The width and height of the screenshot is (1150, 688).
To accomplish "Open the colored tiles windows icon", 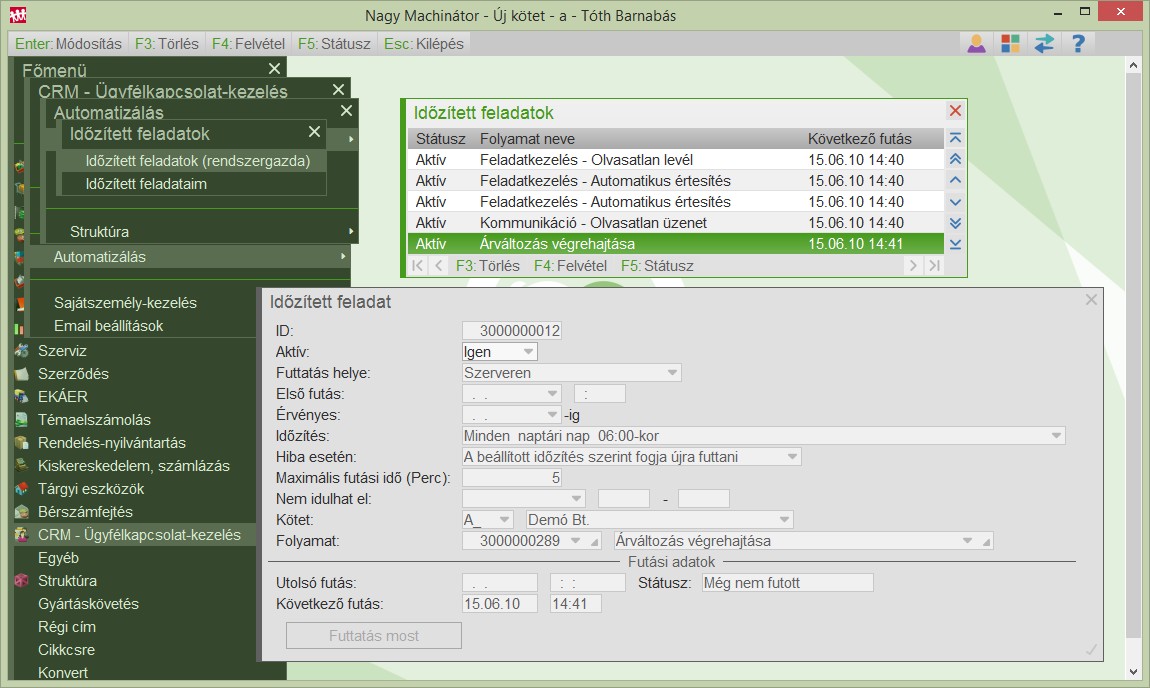I will 1010,44.
